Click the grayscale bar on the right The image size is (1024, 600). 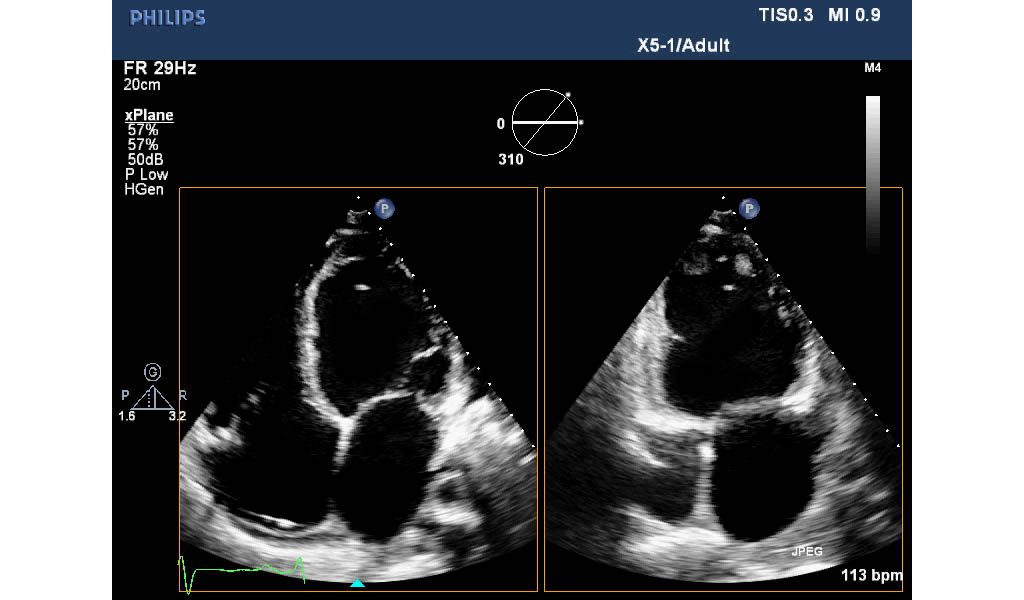[872, 174]
